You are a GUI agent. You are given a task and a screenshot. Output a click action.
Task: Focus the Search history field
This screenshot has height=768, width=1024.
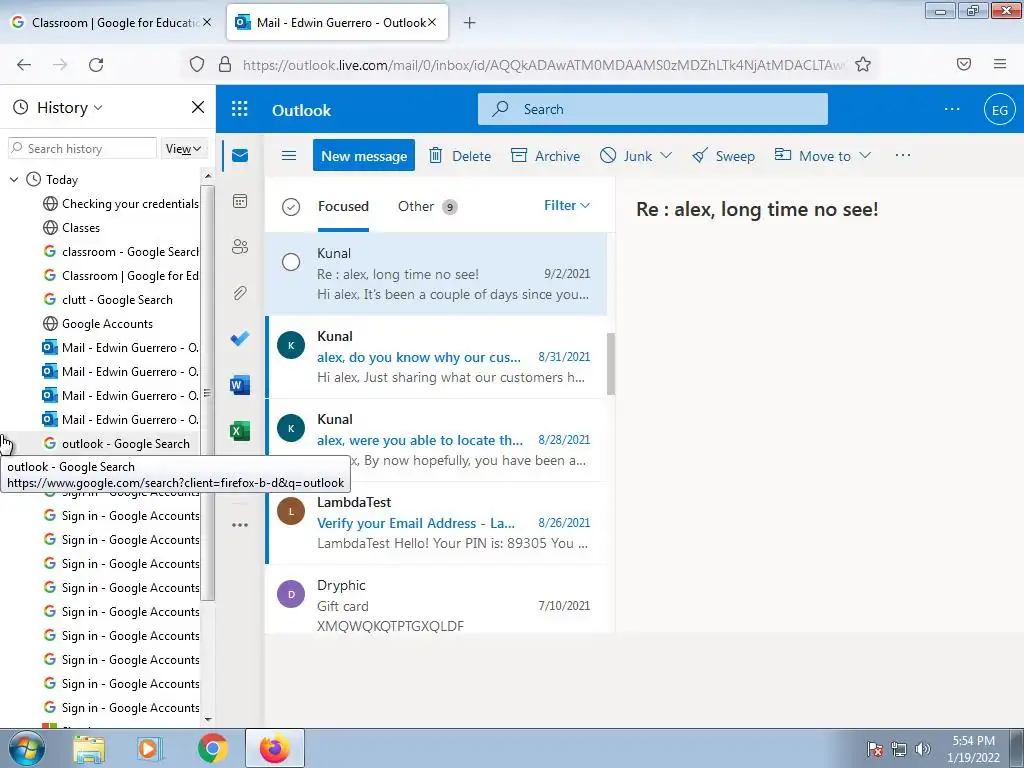pos(82,149)
